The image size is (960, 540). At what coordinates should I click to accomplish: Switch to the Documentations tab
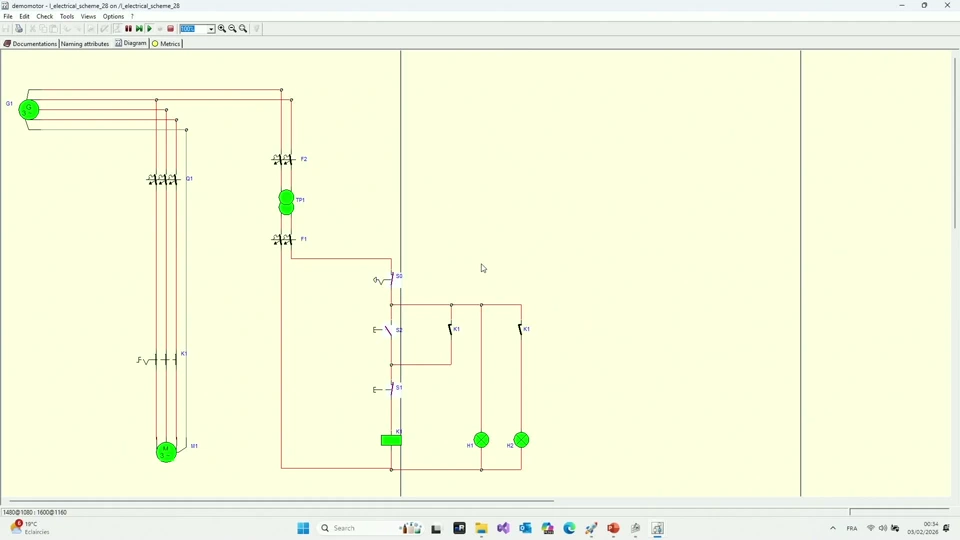30,43
